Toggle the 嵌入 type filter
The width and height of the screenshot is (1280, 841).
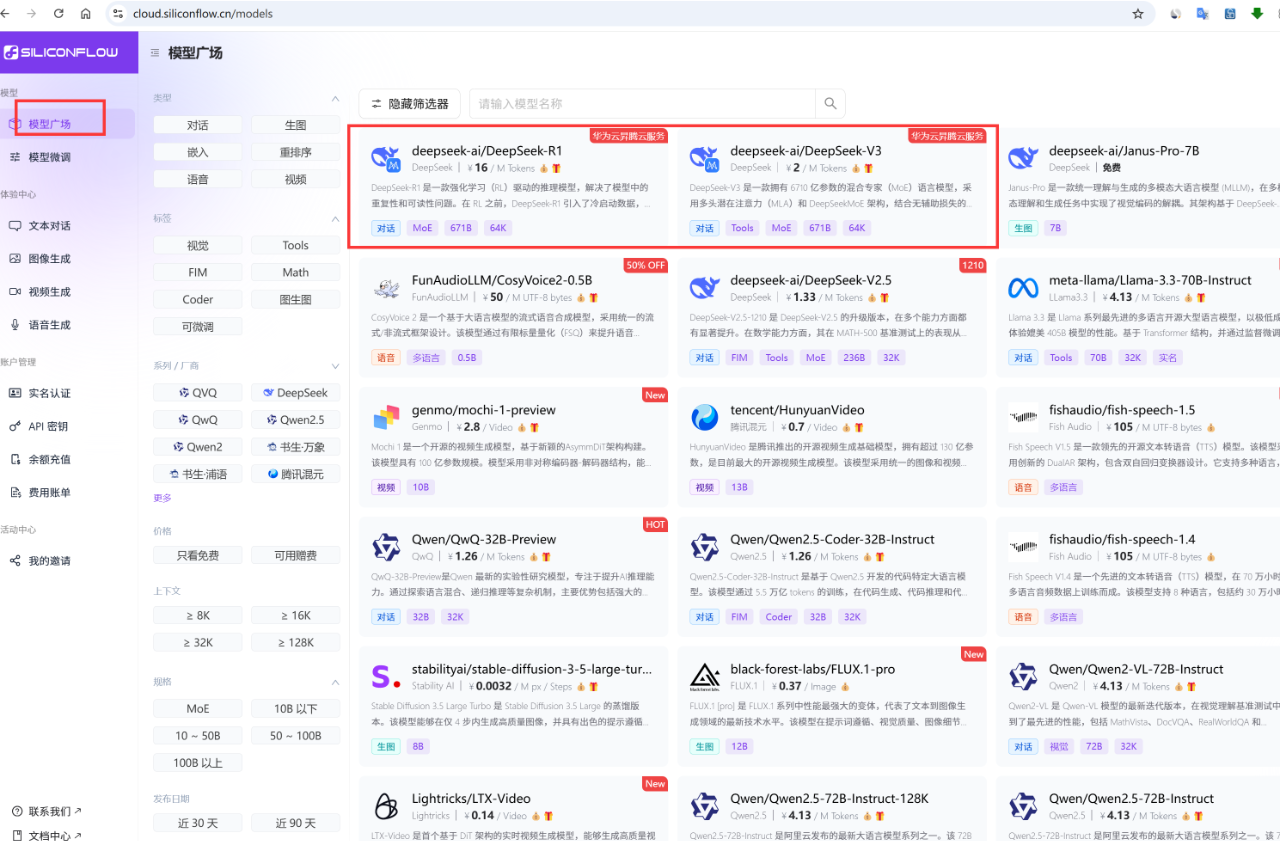198,152
